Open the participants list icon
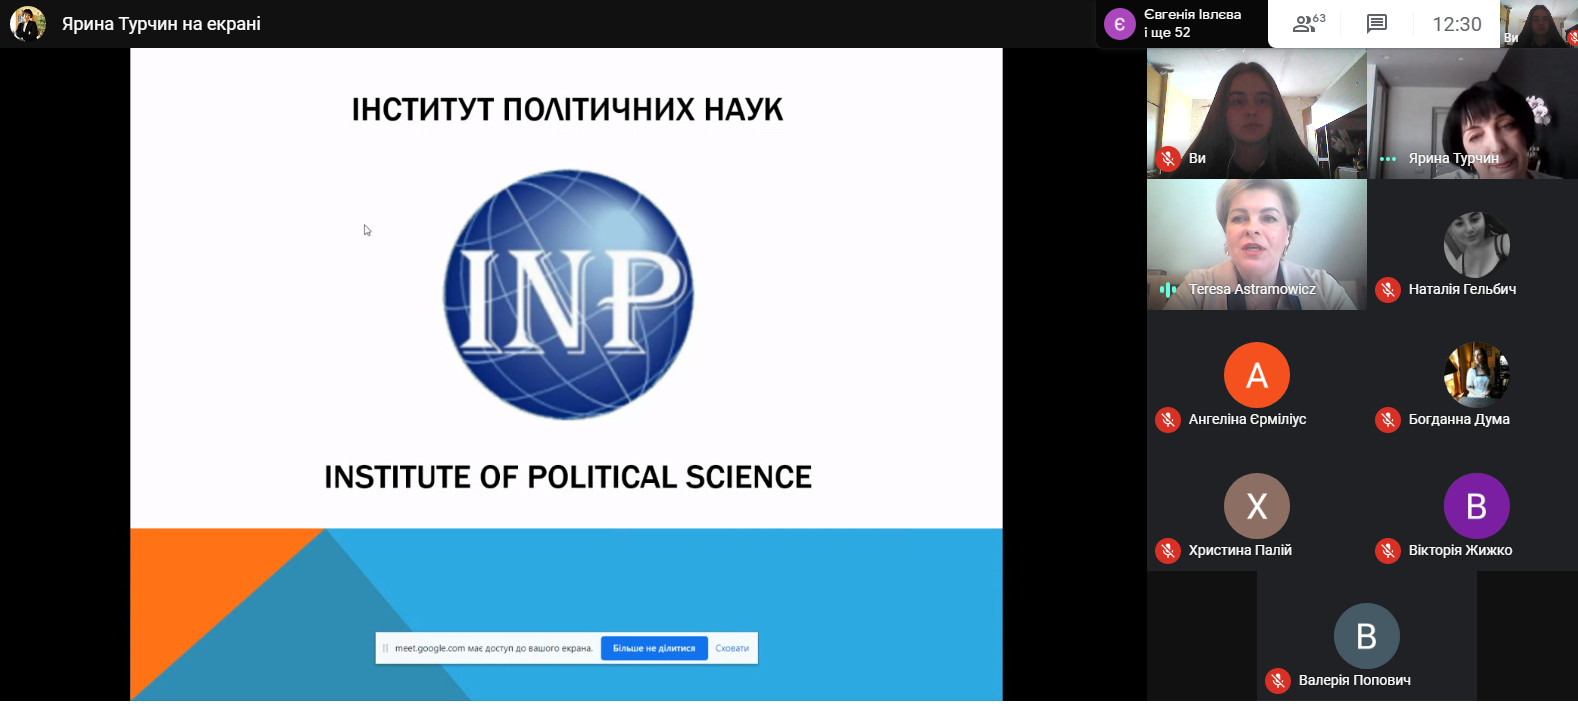The image size is (1578, 713). [x=1306, y=24]
